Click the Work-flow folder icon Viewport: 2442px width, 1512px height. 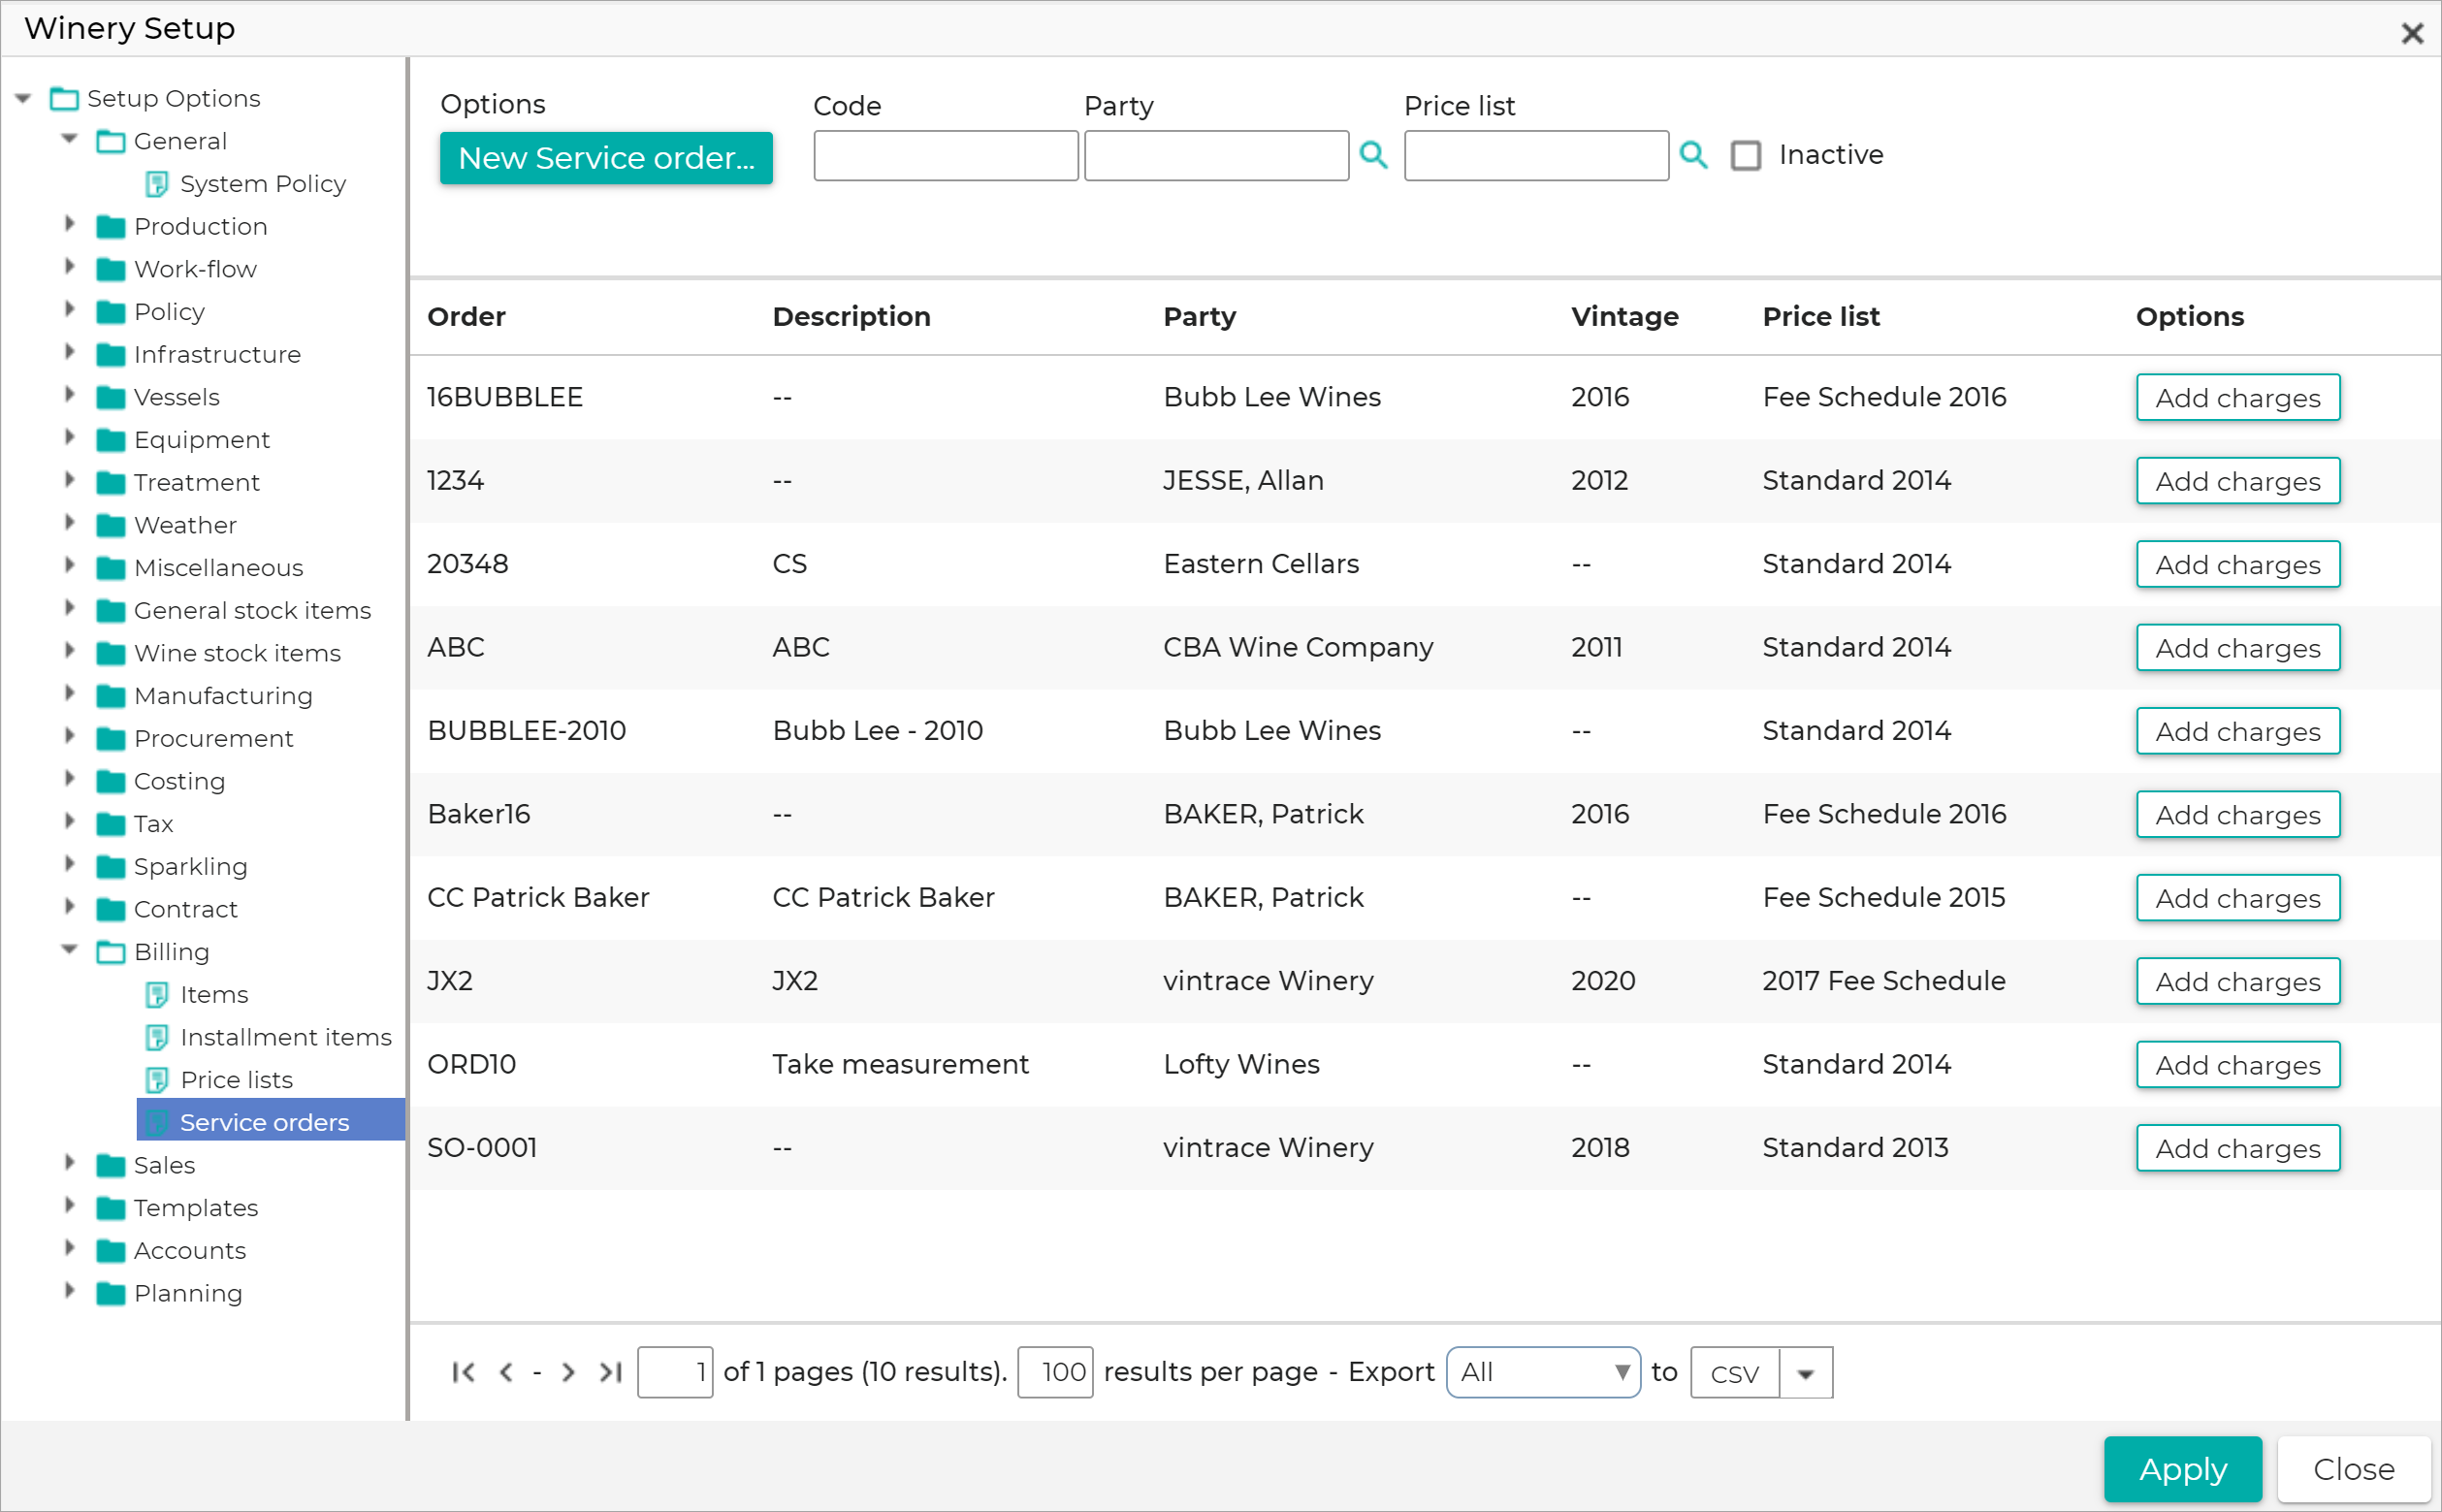(x=111, y=270)
